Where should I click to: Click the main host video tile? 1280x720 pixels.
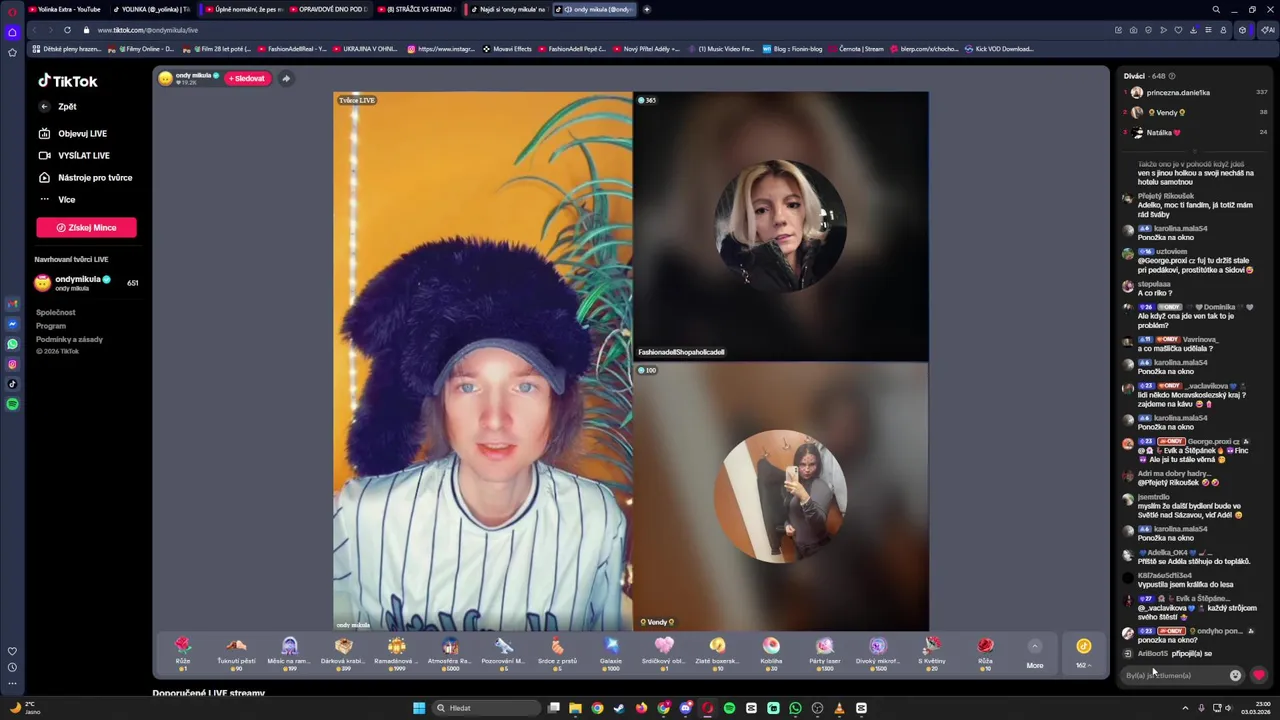483,361
